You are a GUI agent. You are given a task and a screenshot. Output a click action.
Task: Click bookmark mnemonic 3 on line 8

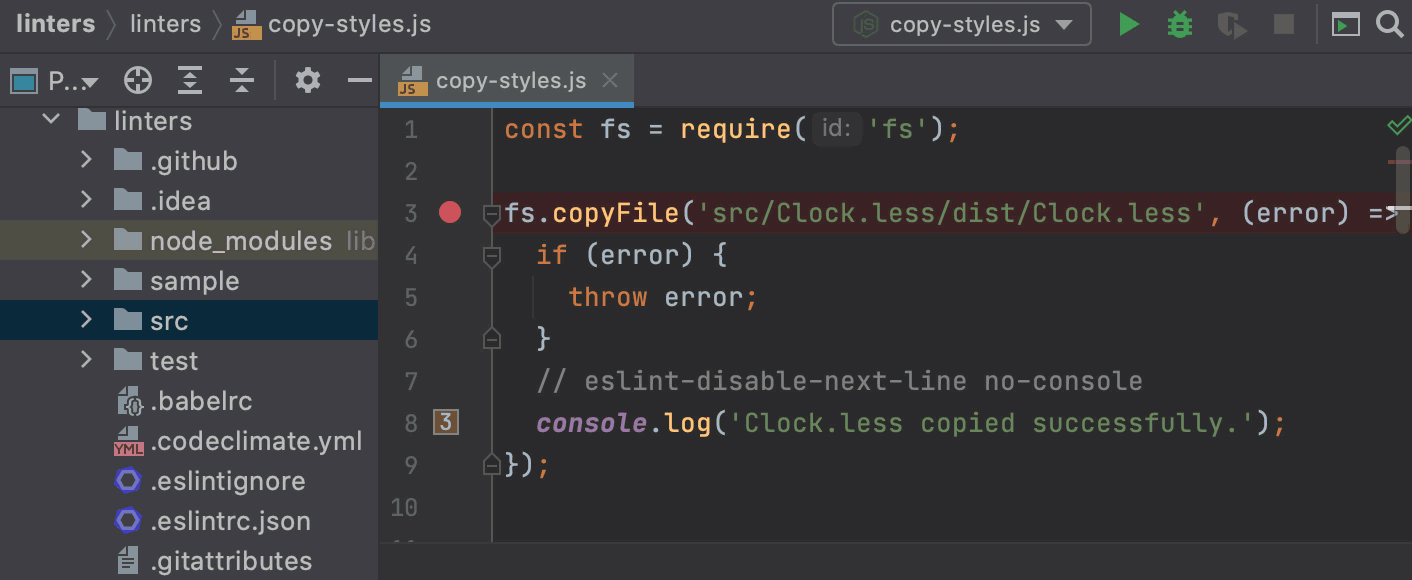click(x=444, y=422)
